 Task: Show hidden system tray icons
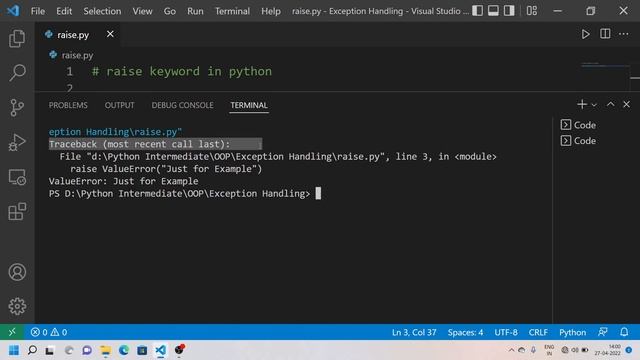511,350
